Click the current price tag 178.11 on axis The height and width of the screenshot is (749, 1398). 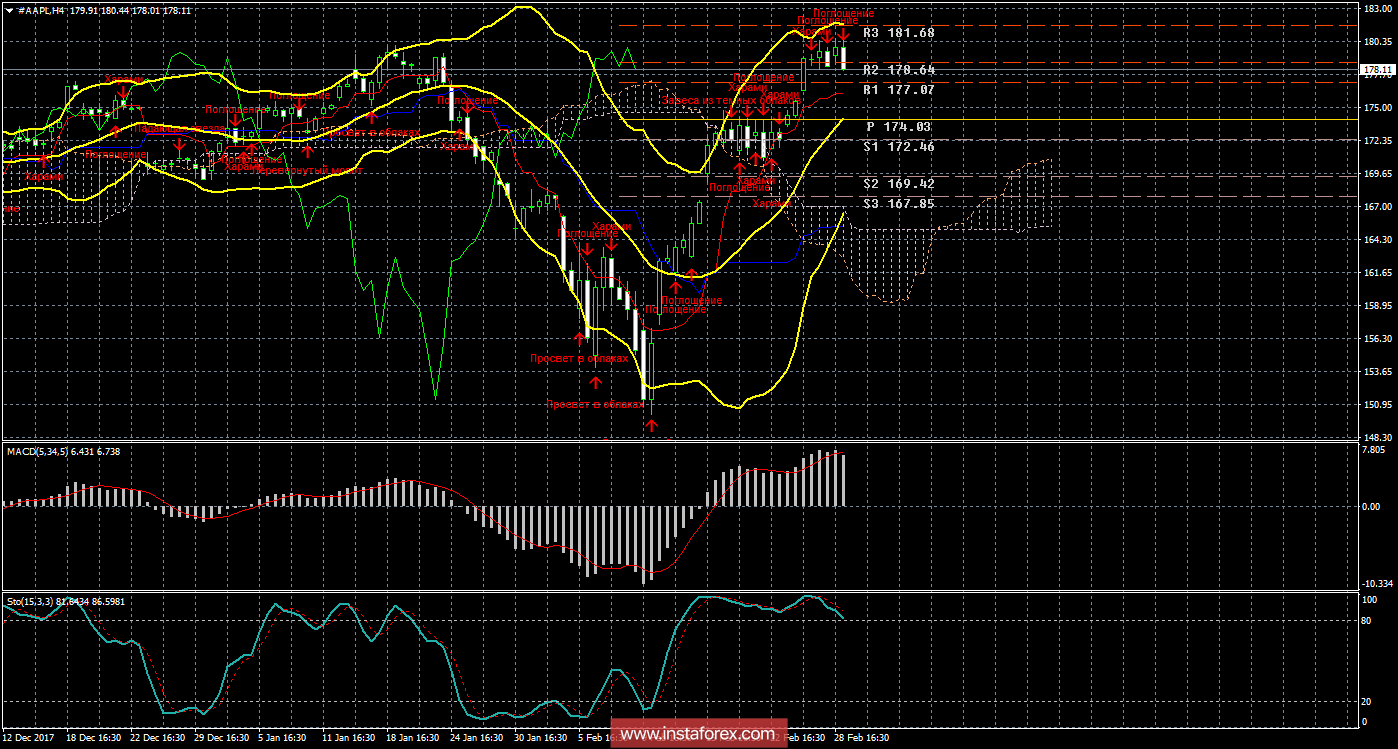click(1377, 70)
